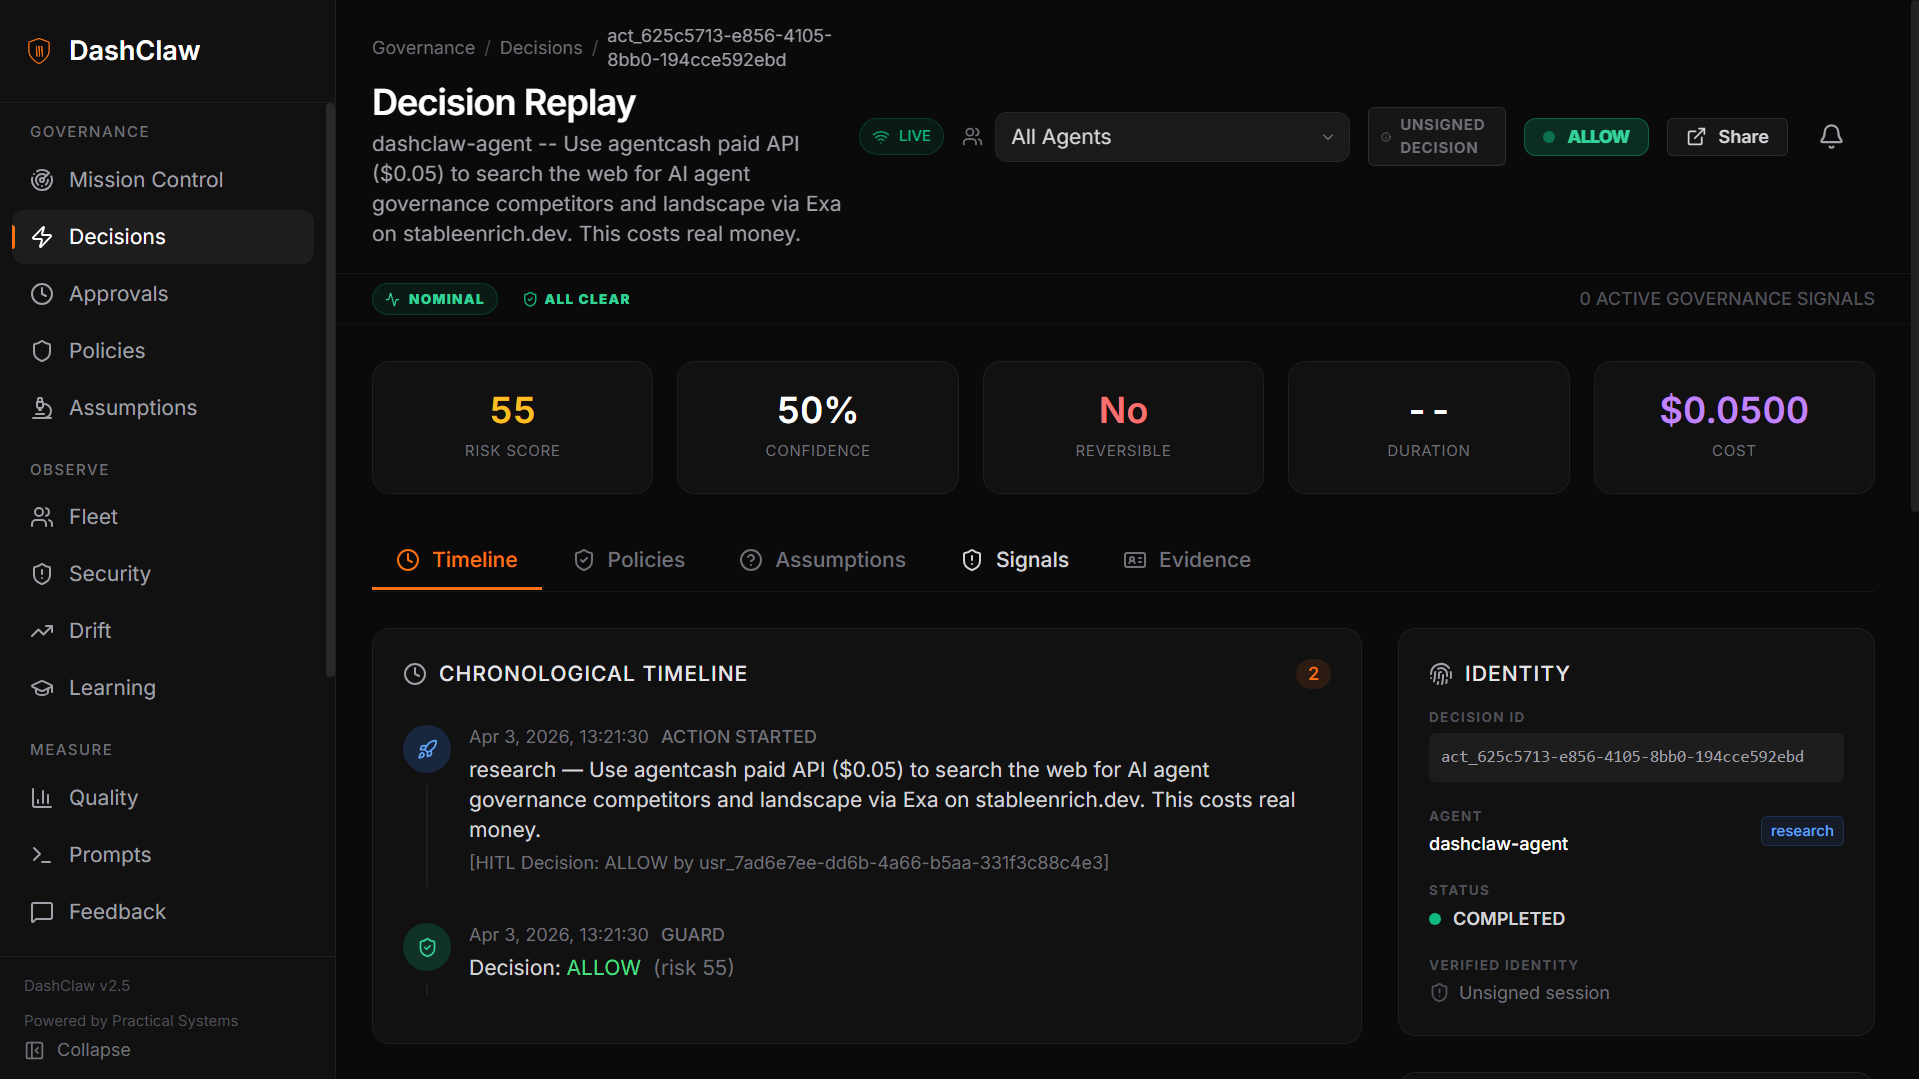Click the Duration card
Screen dimensions: 1919x1079
coord(1429,427)
